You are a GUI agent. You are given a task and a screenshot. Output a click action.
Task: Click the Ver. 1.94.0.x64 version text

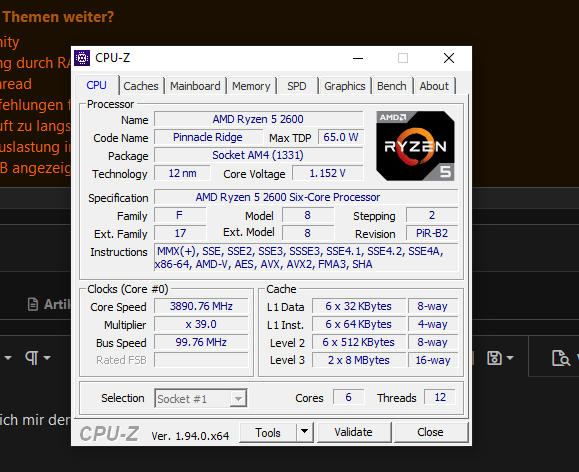[190, 436]
